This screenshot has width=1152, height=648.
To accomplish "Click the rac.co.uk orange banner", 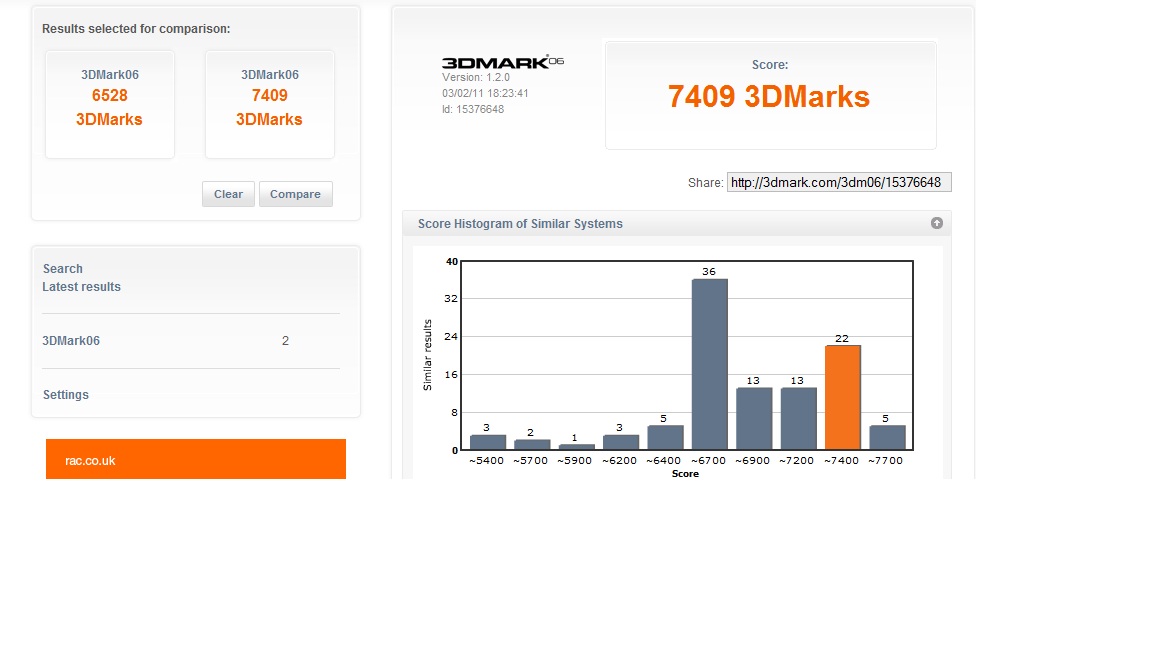I will coord(195,459).
